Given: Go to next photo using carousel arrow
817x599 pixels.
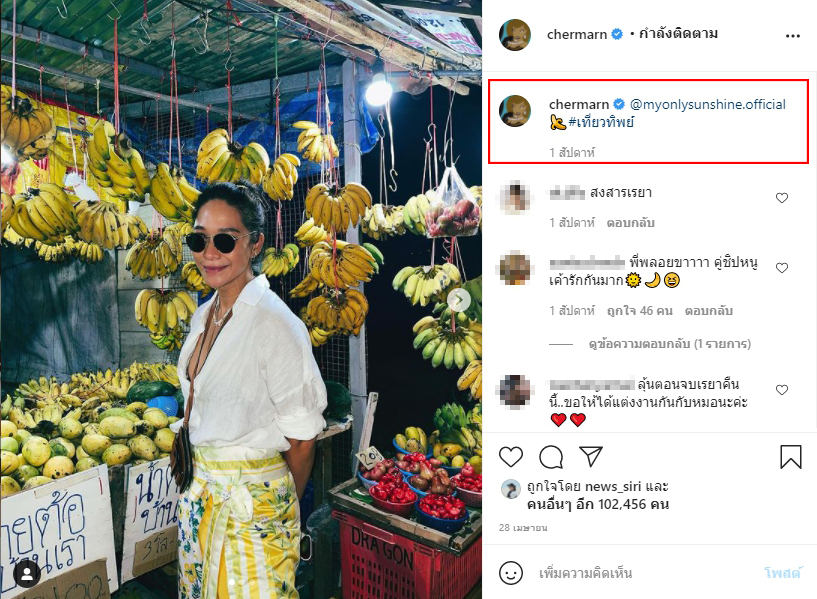Looking at the screenshot, I should (x=459, y=300).
